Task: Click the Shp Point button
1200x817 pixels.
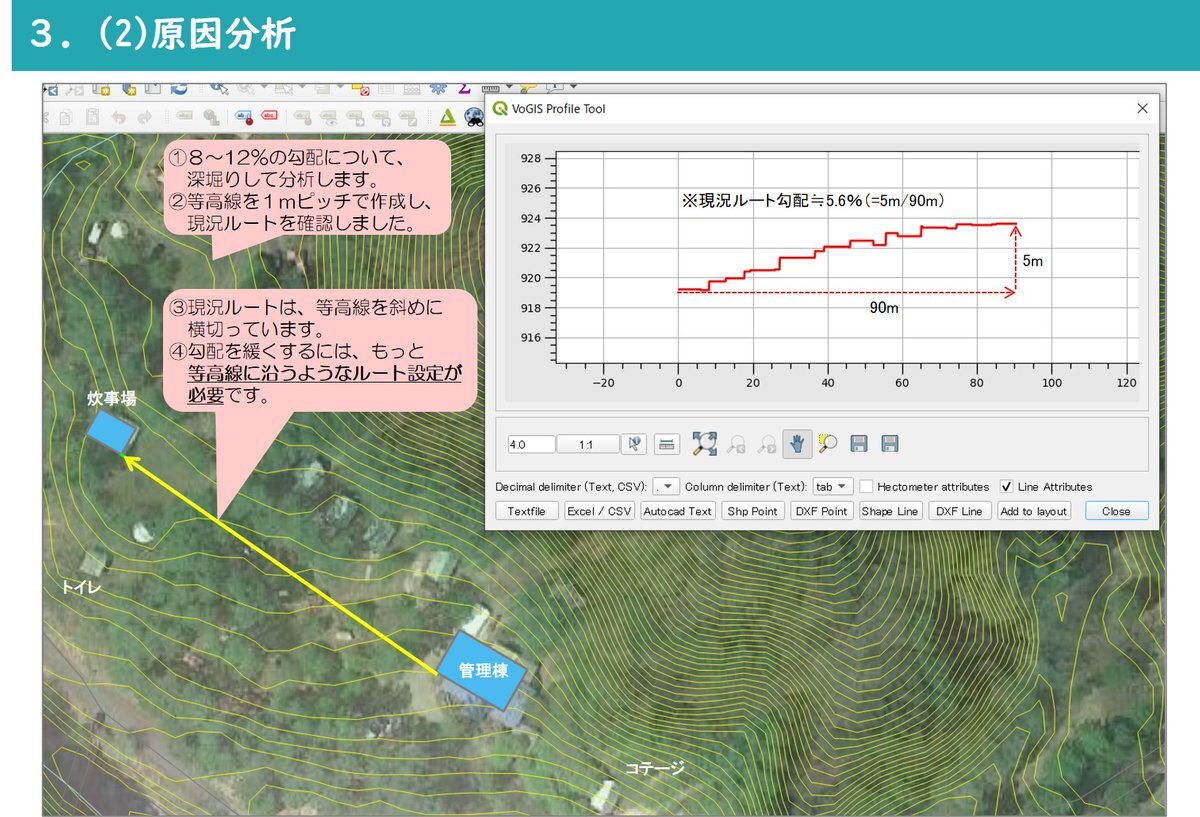Action: 752,511
